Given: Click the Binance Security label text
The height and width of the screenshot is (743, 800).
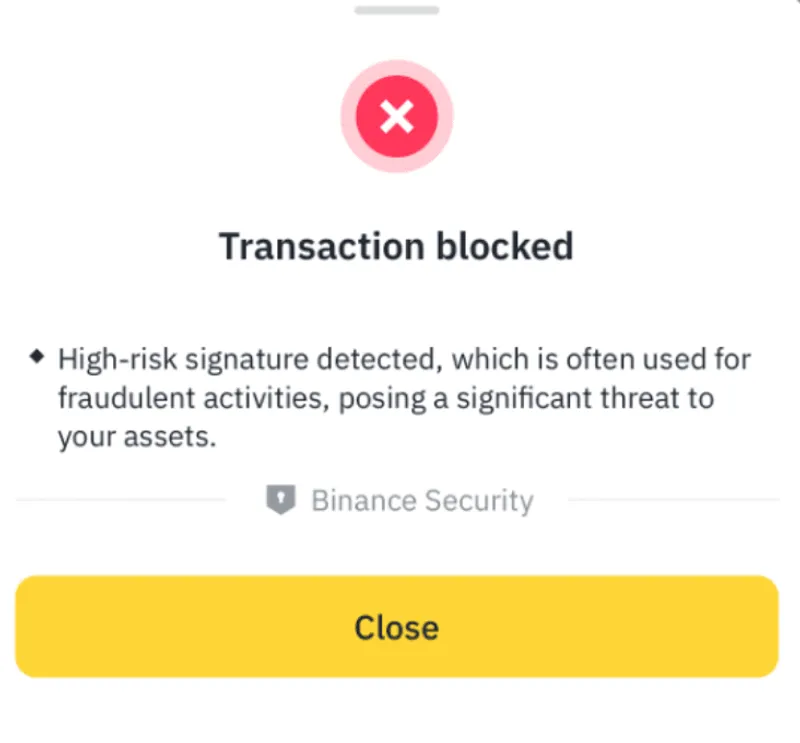Looking at the screenshot, I should pos(424,500).
